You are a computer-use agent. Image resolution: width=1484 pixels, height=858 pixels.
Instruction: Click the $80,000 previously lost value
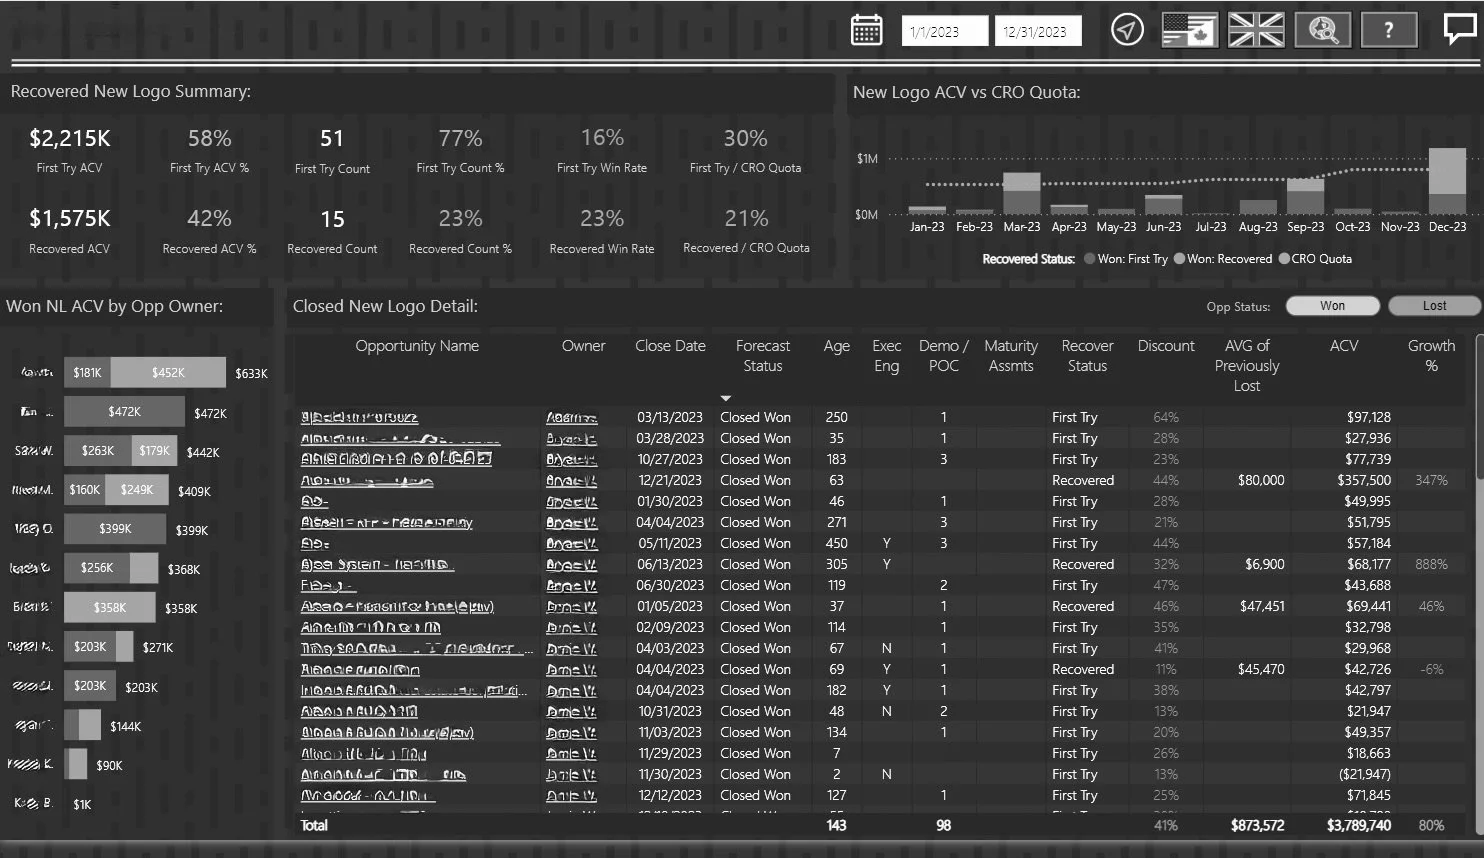(1261, 480)
